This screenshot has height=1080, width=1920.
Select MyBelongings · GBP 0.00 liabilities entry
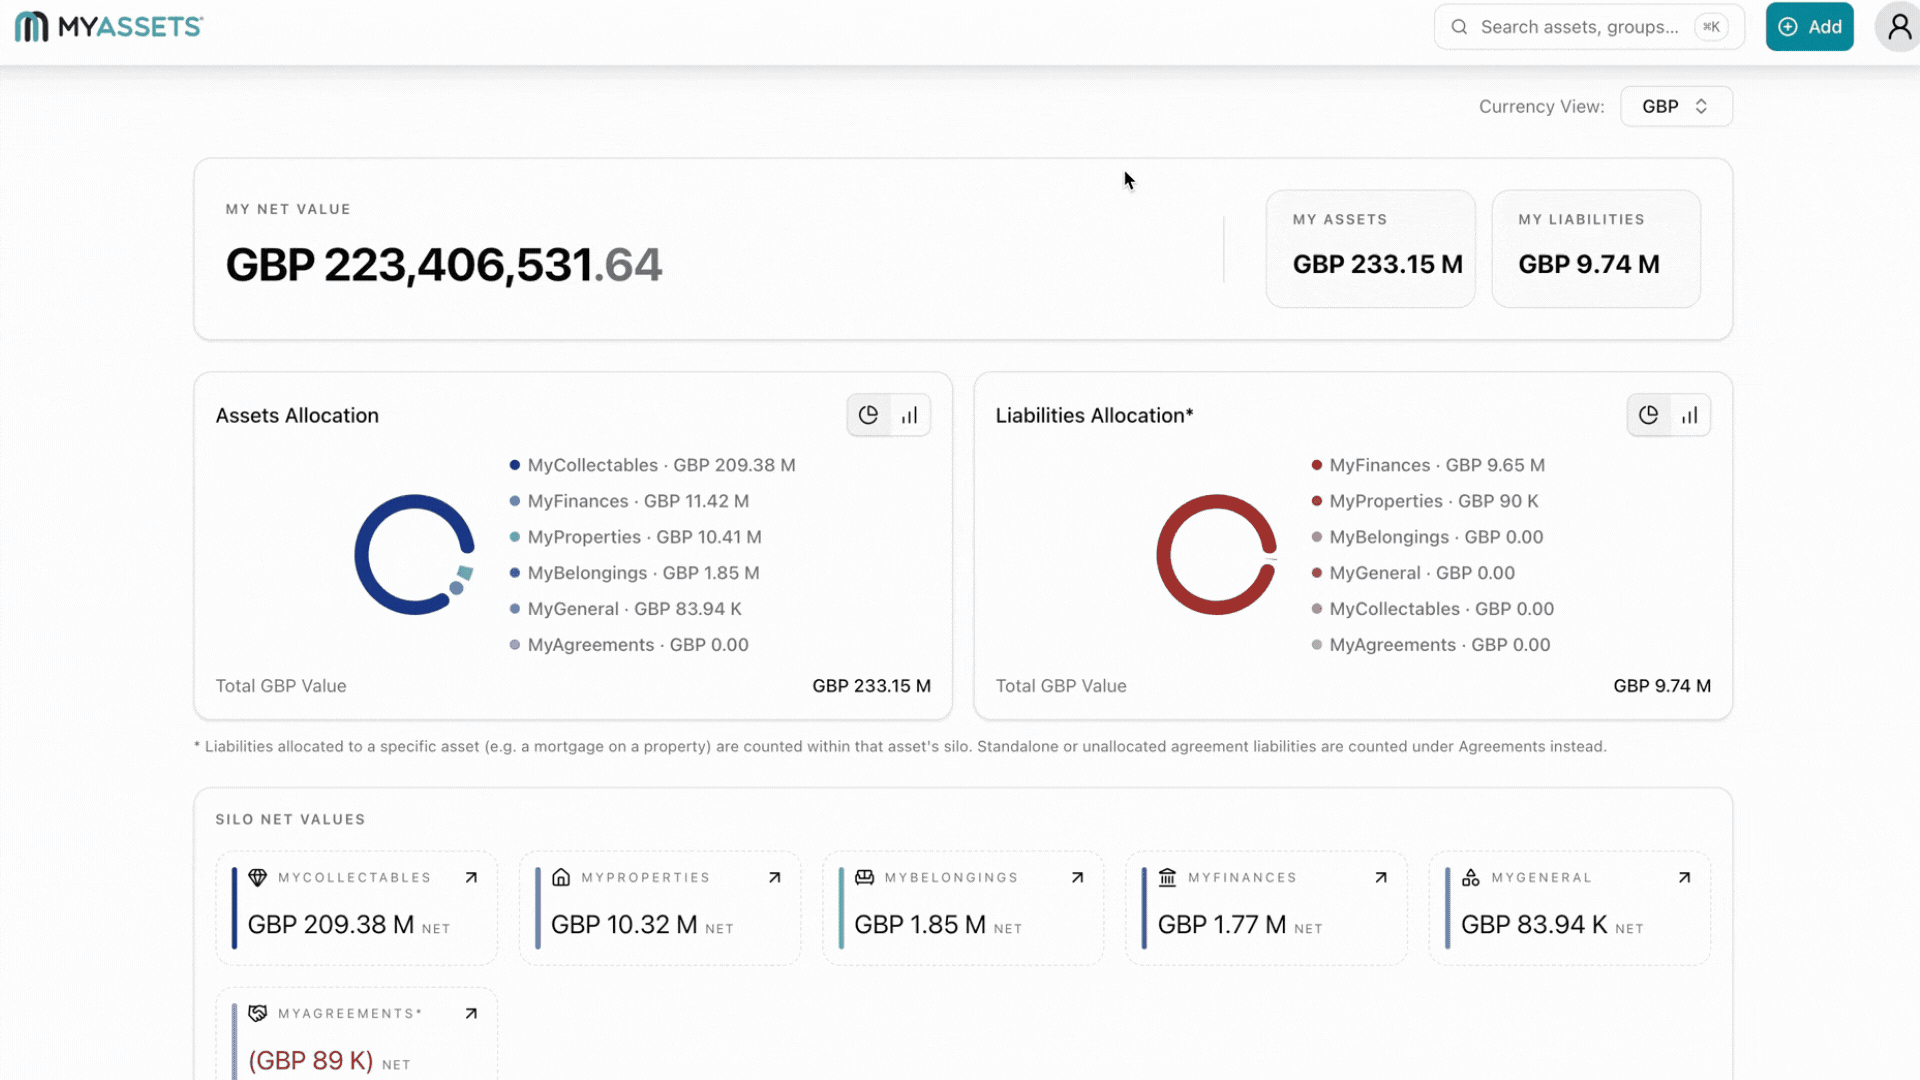tap(1427, 537)
